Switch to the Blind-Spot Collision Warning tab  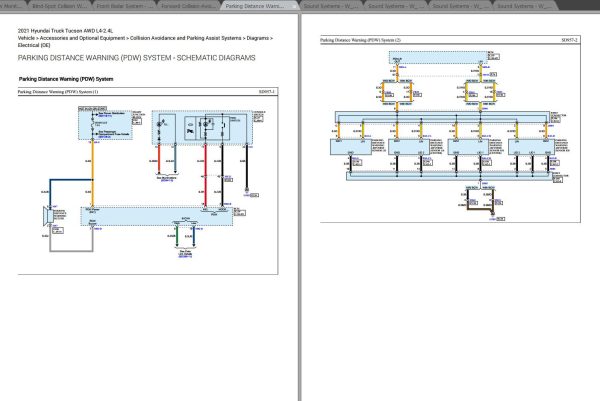(59, 6)
